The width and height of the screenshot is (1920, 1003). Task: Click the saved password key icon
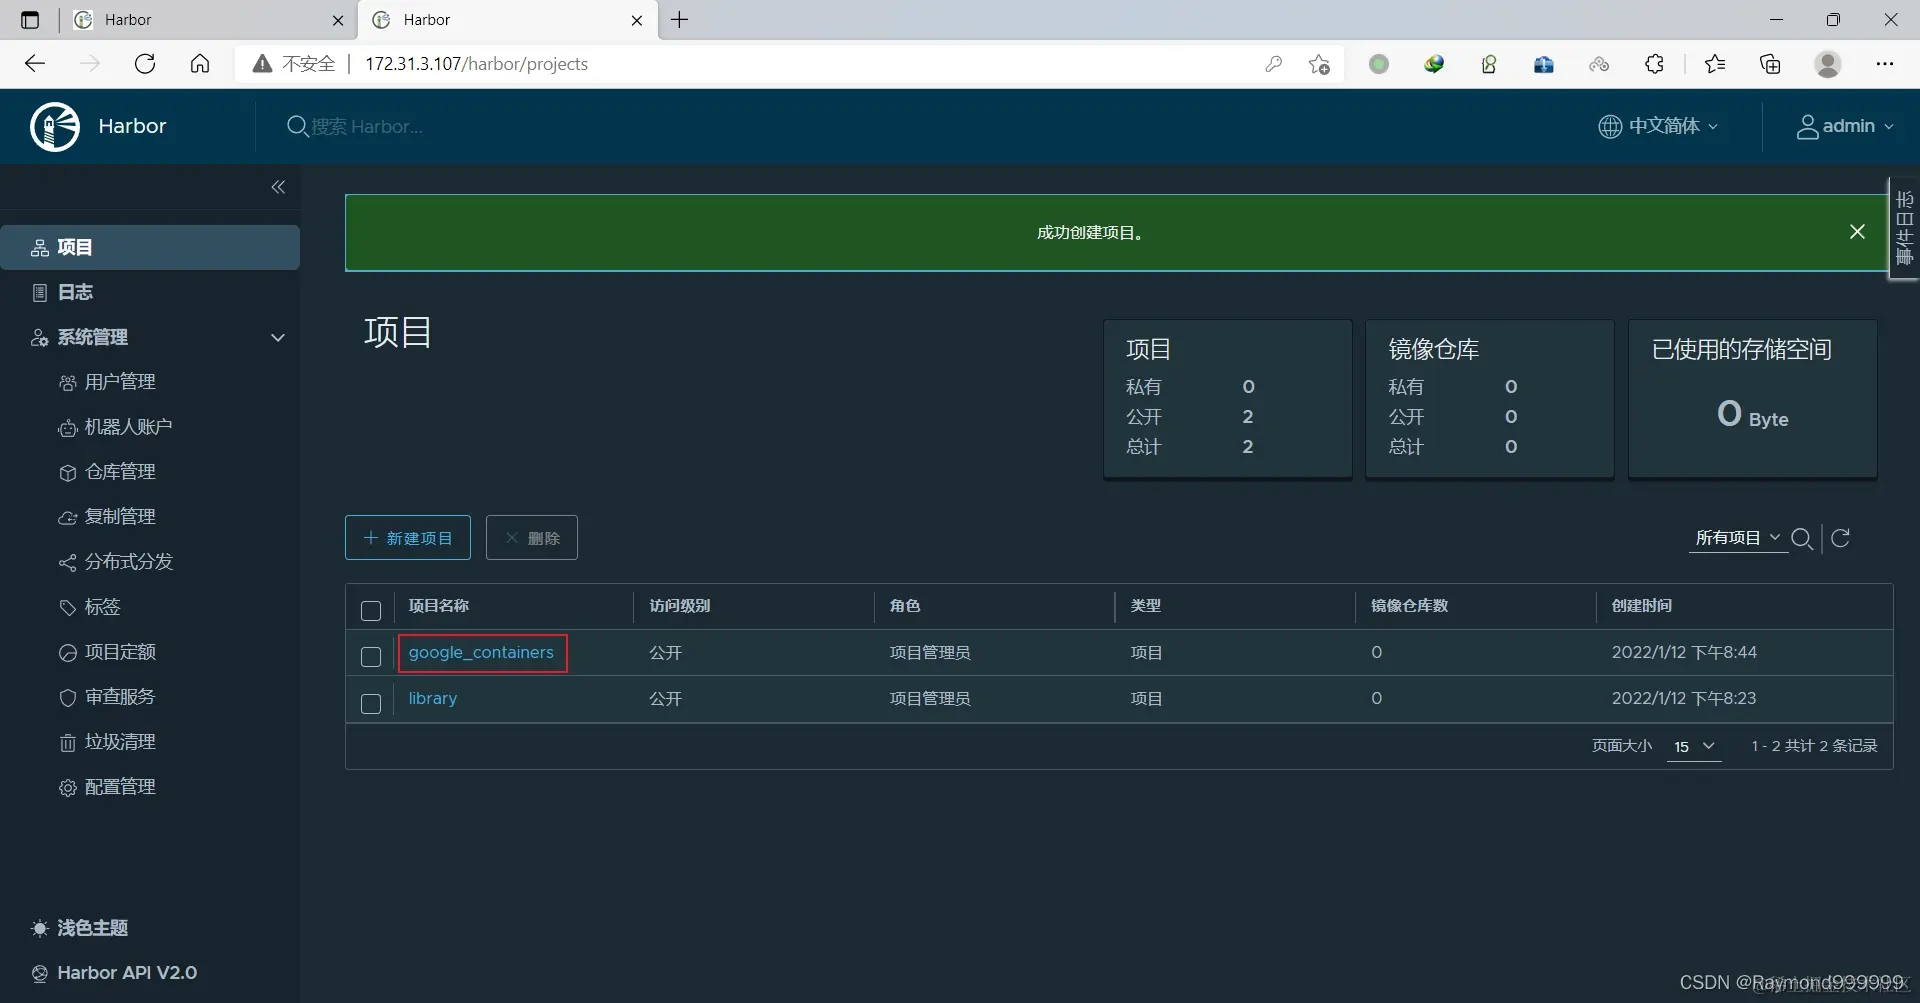pyautogui.click(x=1273, y=64)
